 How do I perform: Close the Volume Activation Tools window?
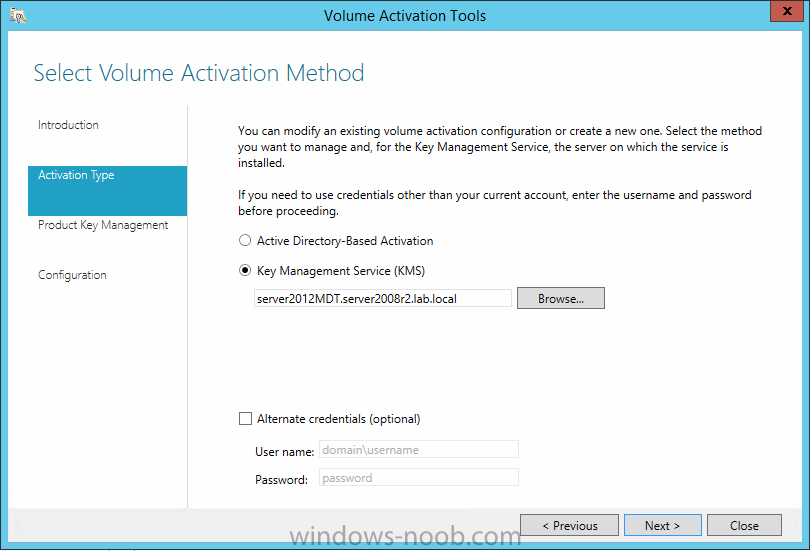point(786,11)
